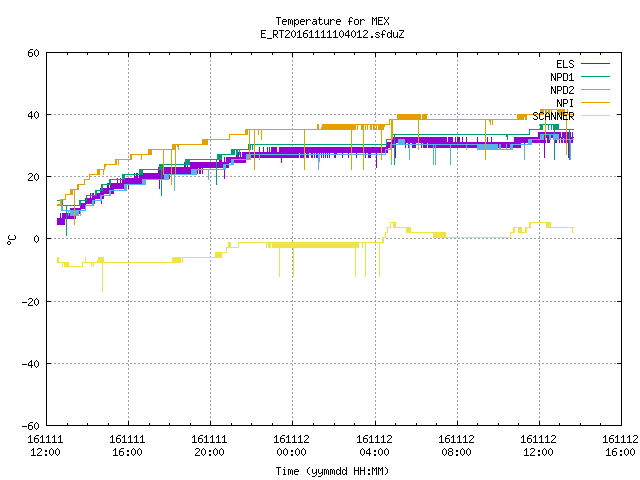Click the ELS legend label
This screenshot has width=640, height=480.
tap(565, 64)
